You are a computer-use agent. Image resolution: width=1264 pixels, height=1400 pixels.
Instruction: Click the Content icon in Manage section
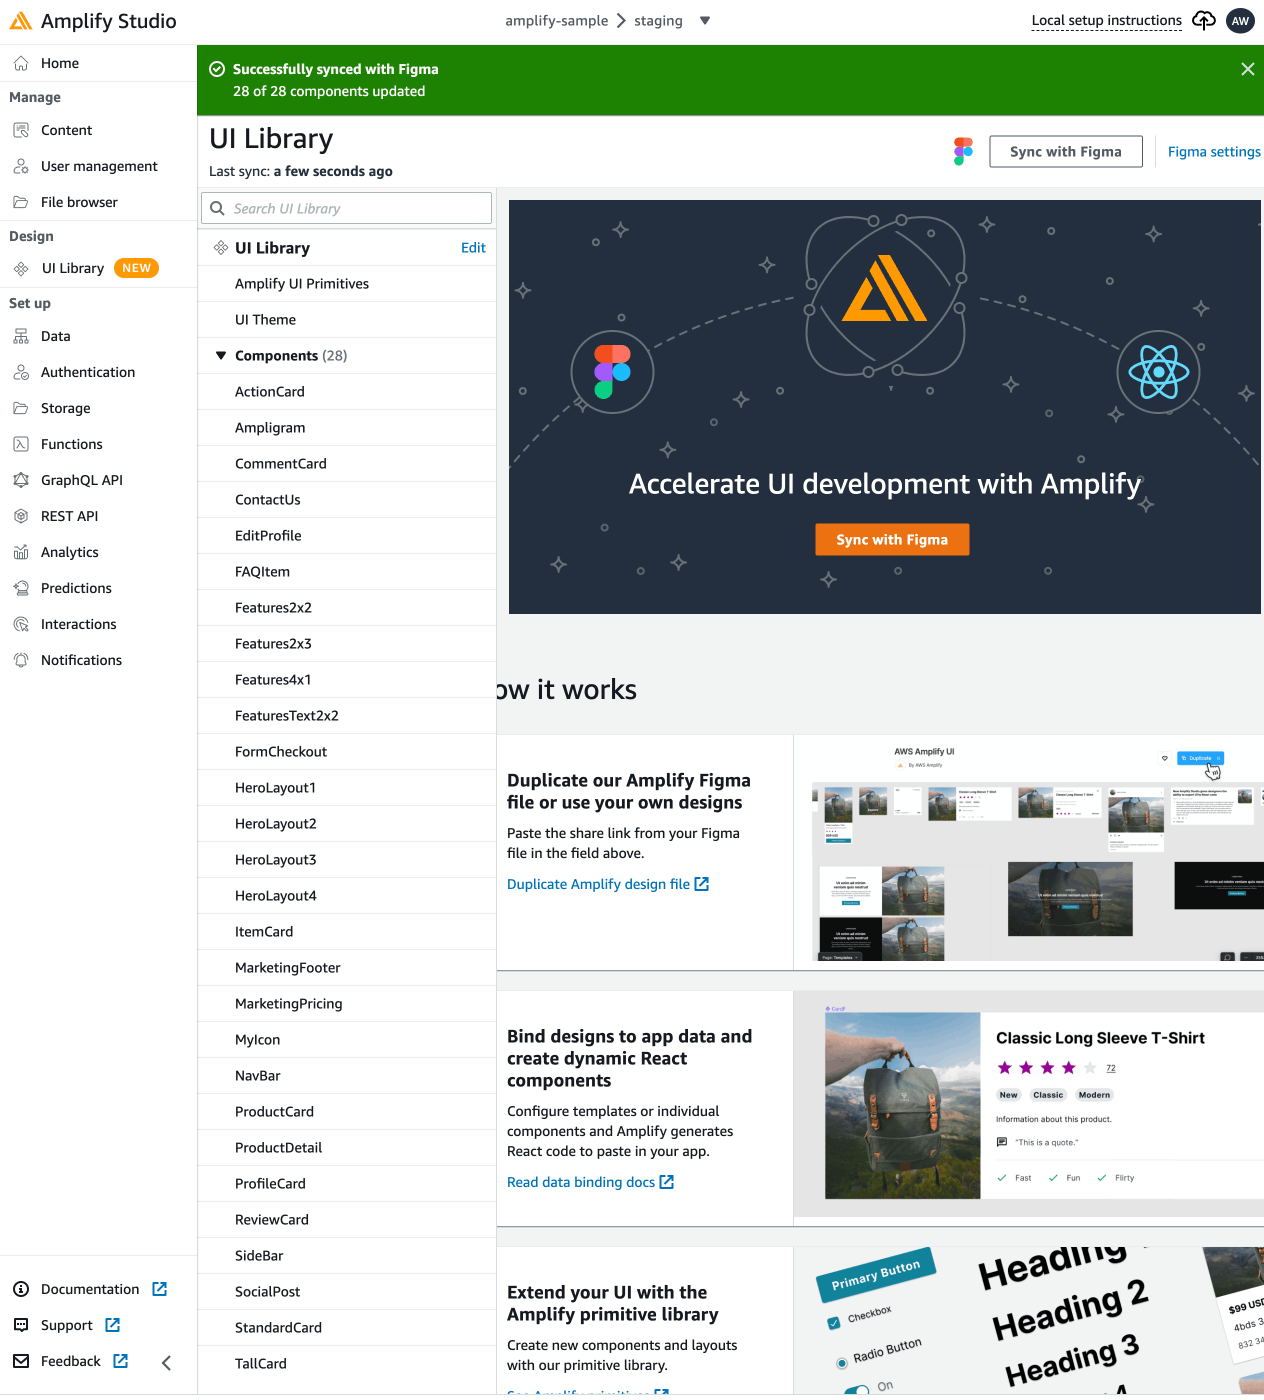tap(21, 130)
